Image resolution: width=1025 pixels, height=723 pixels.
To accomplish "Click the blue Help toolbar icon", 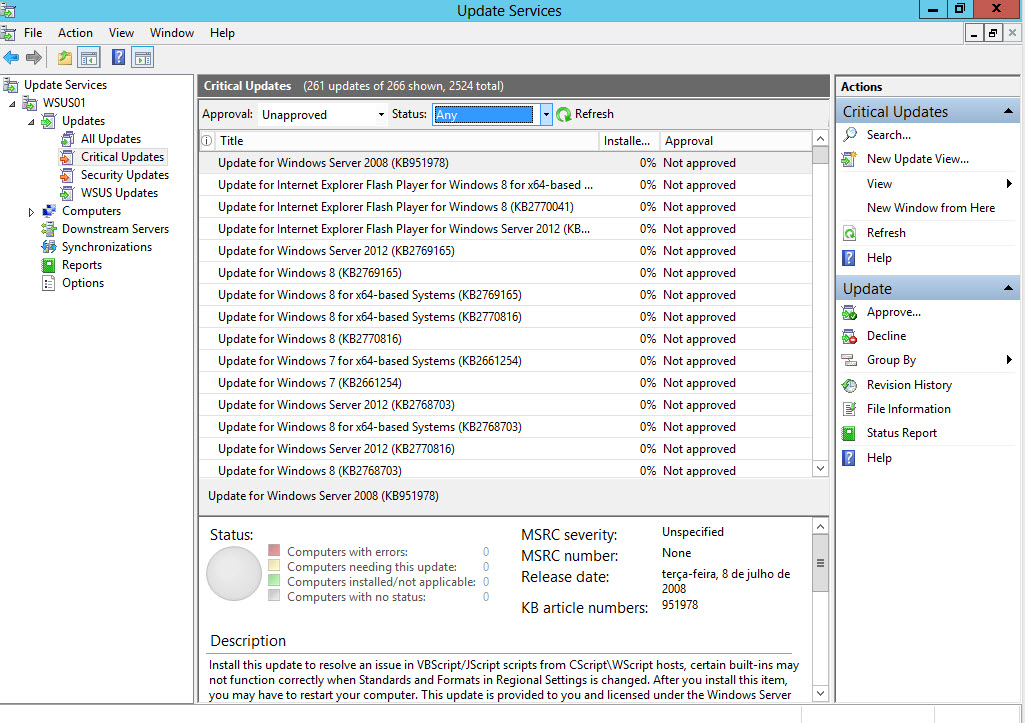I will (118, 58).
